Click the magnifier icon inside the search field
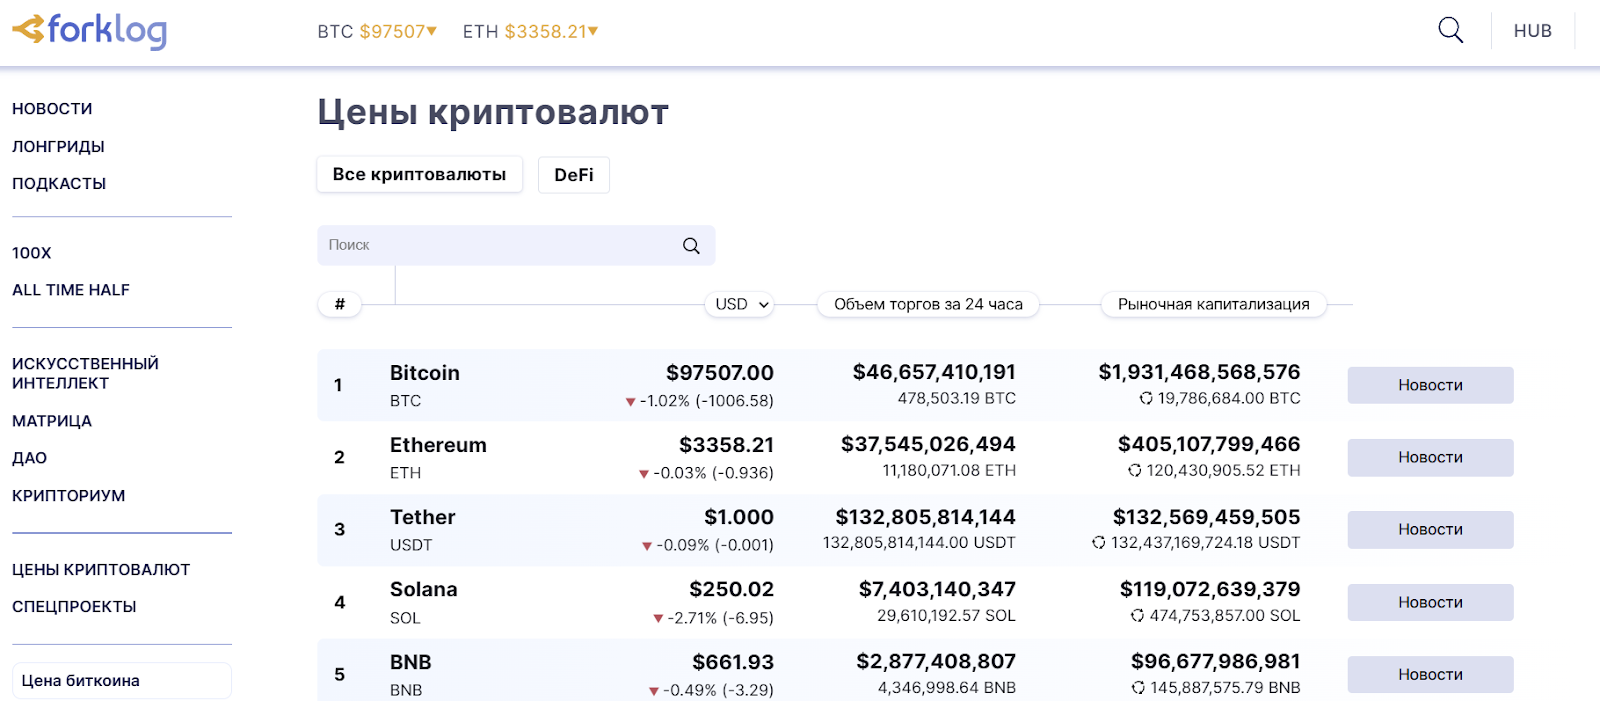This screenshot has width=1600, height=701. click(691, 246)
